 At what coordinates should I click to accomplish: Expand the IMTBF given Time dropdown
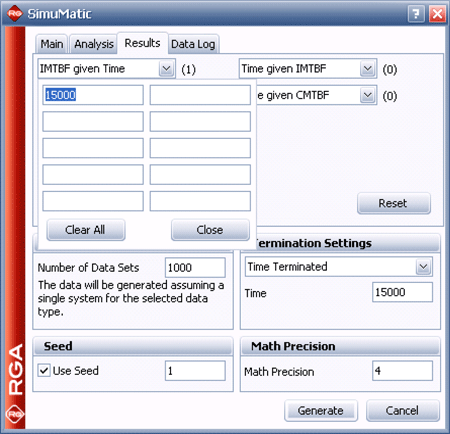(x=166, y=69)
